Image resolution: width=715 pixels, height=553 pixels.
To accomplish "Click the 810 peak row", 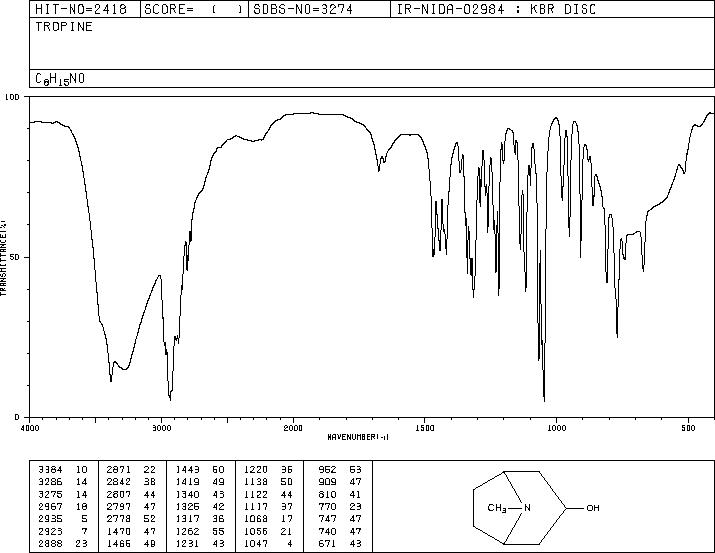I will click(x=340, y=494).
